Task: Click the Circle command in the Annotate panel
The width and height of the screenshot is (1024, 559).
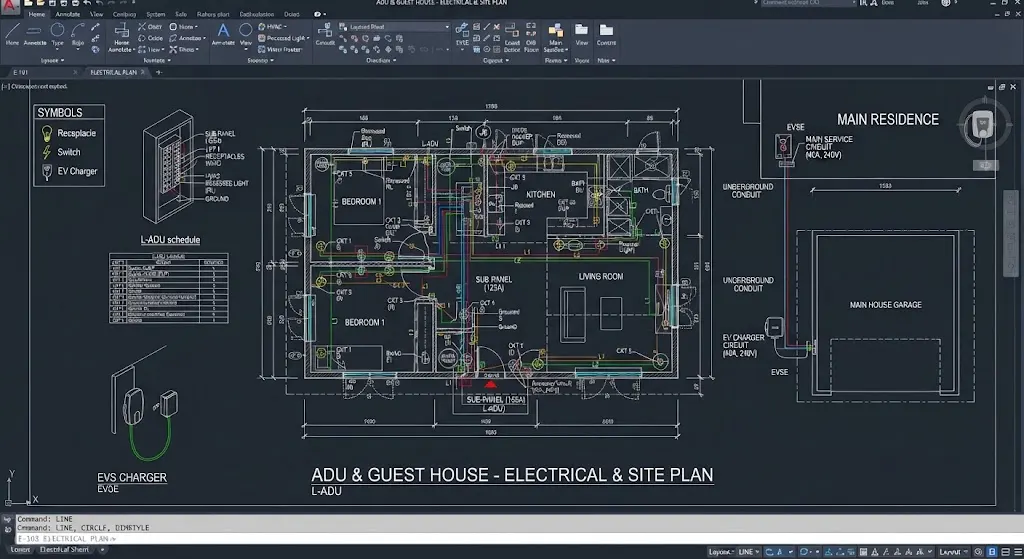Action: (x=150, y=38)
